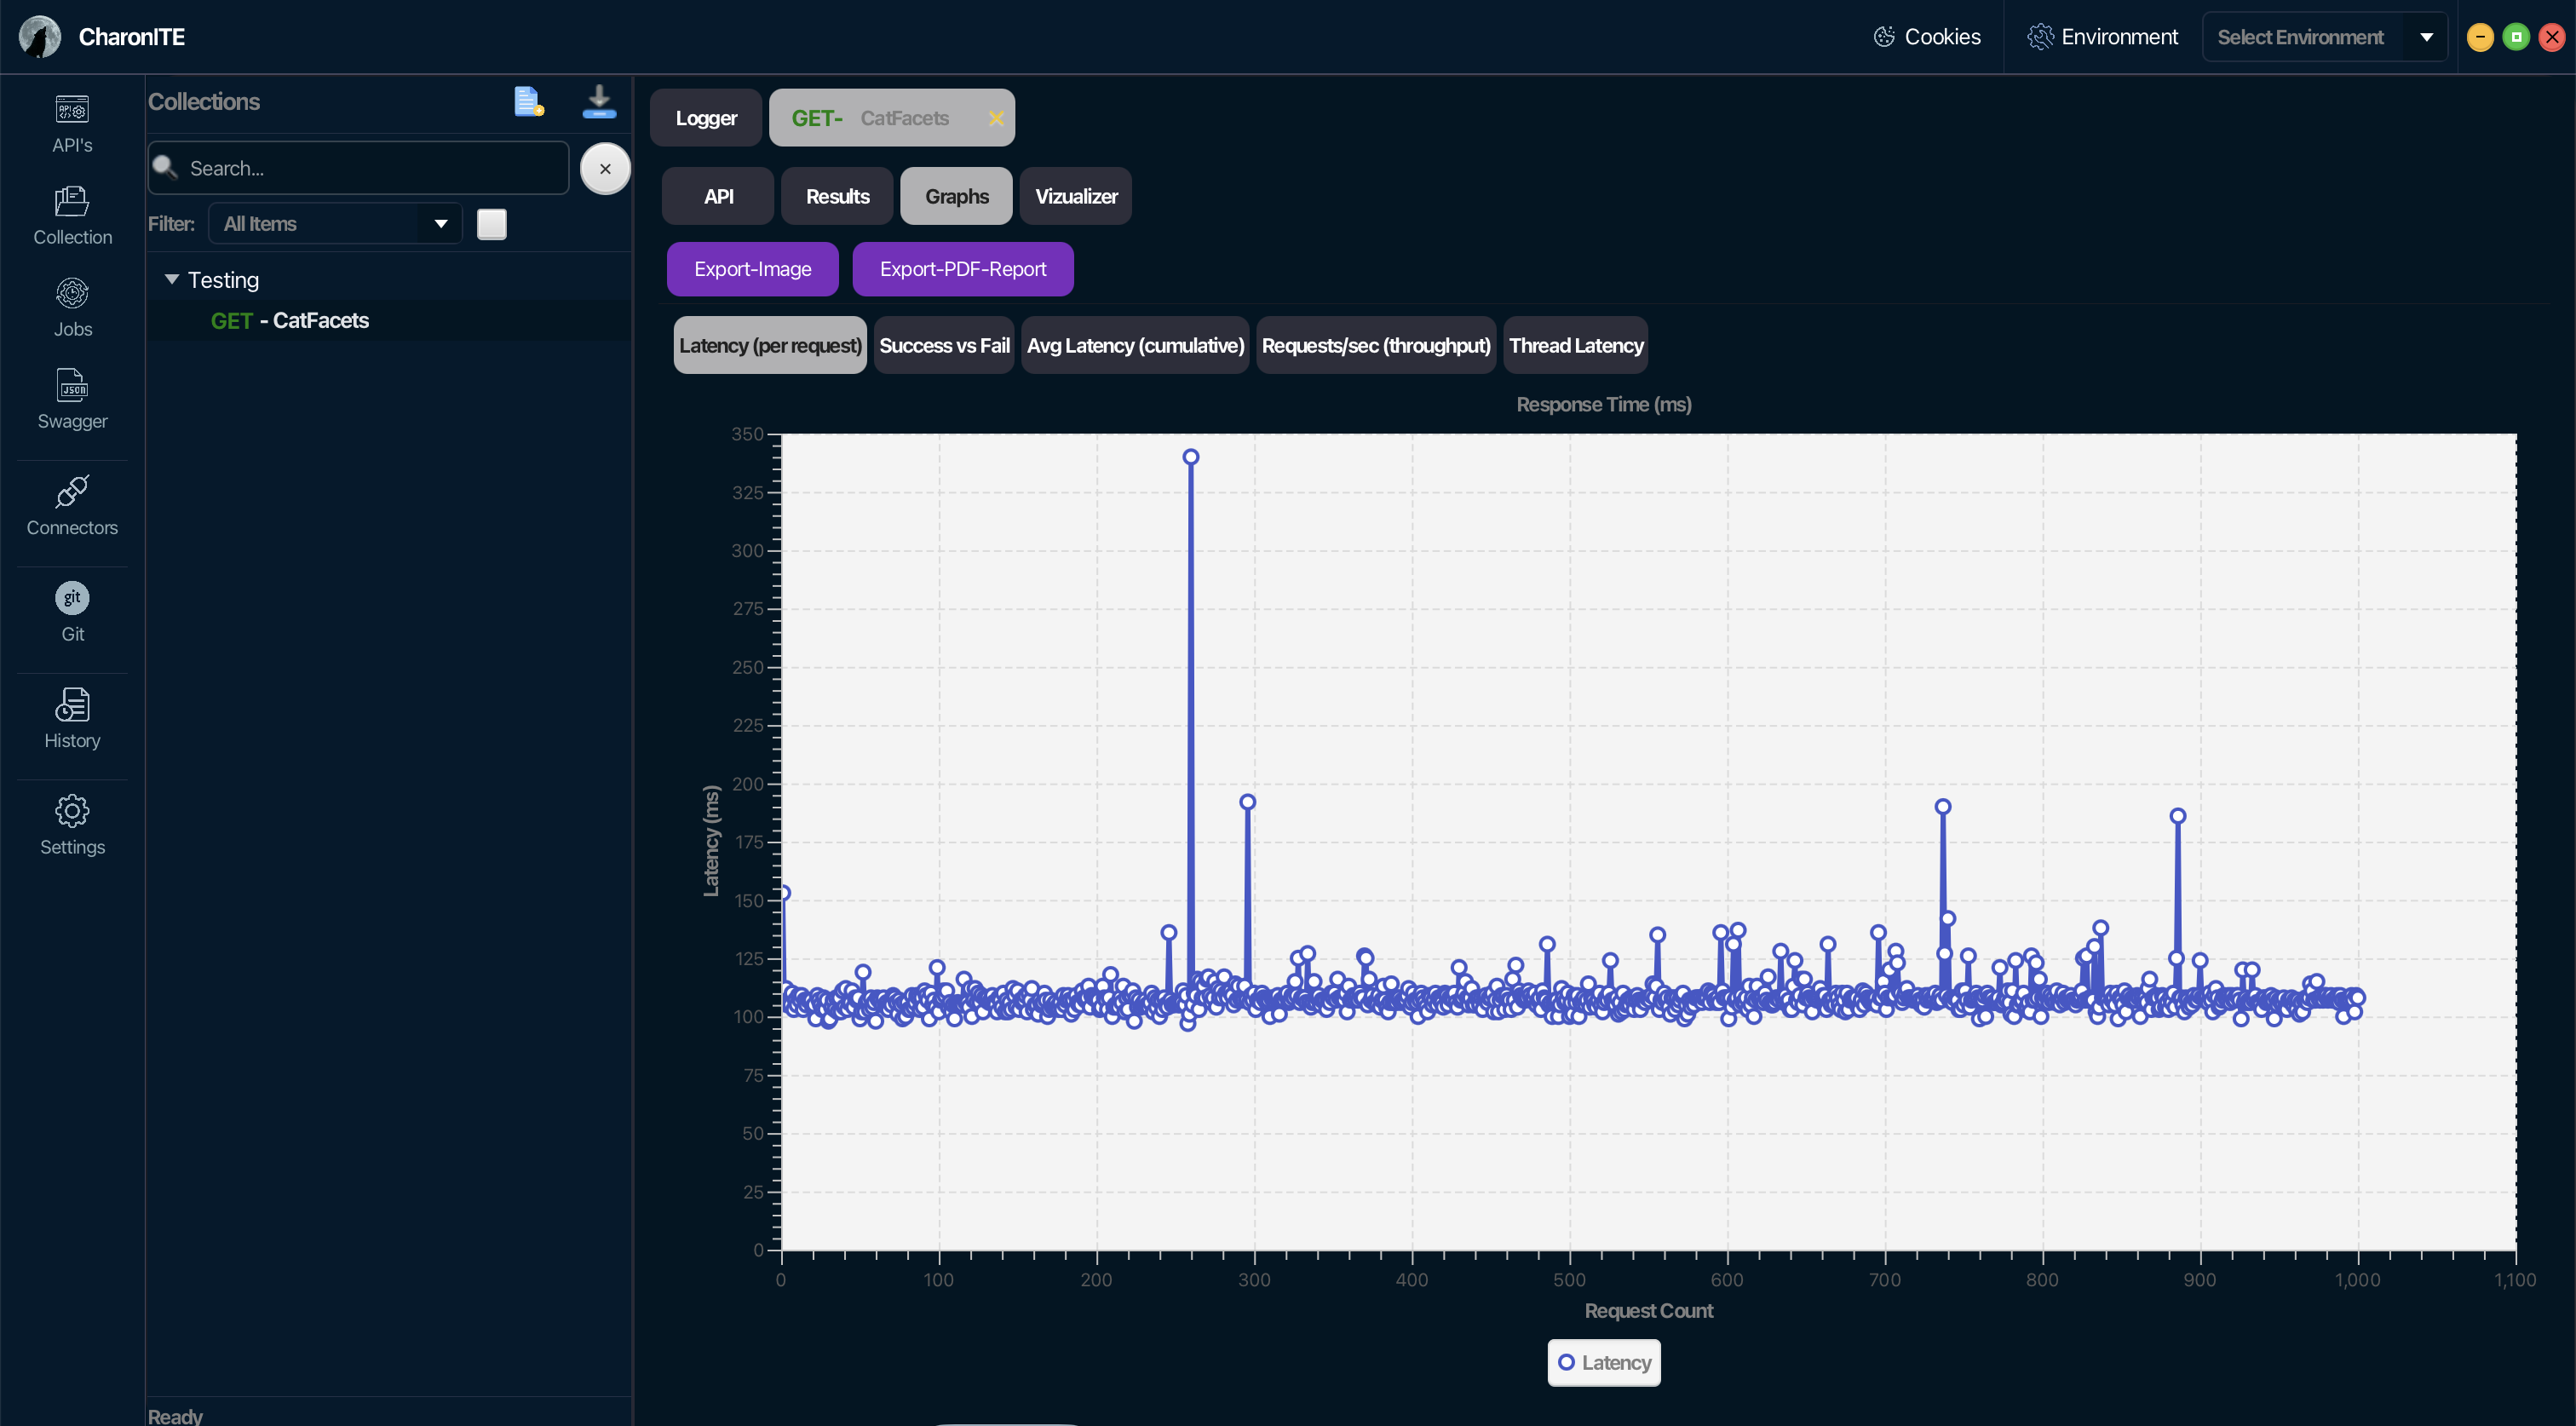
Task: Go to Jobs in the sidebar
Action: [x=72, y=308]
